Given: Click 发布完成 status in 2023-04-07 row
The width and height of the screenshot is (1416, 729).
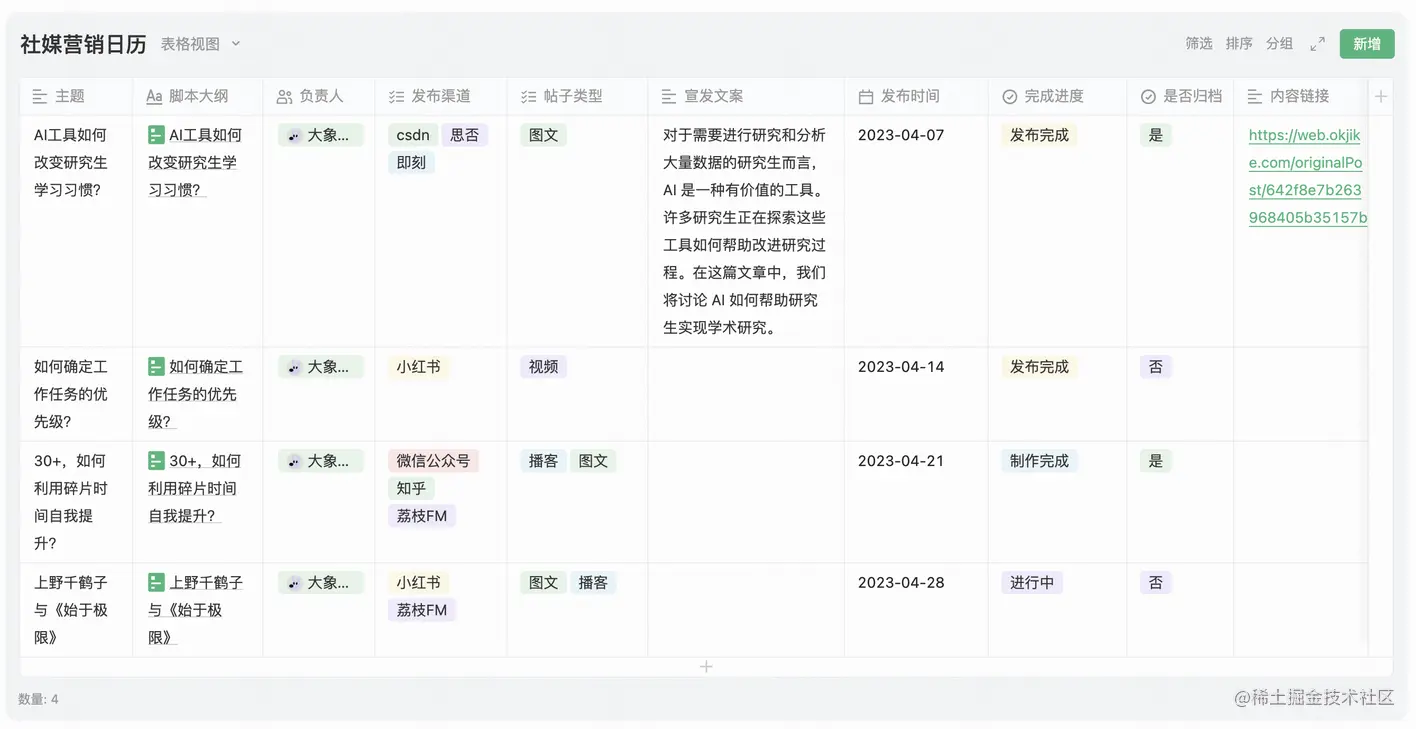Looking at the screenshot, I should point(1039,135).
